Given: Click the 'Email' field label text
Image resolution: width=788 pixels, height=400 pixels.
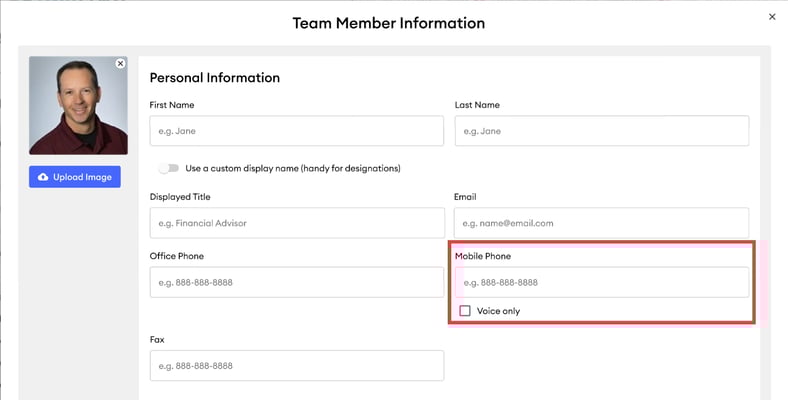Looking at the screenshot, I should tap(467, 197).
